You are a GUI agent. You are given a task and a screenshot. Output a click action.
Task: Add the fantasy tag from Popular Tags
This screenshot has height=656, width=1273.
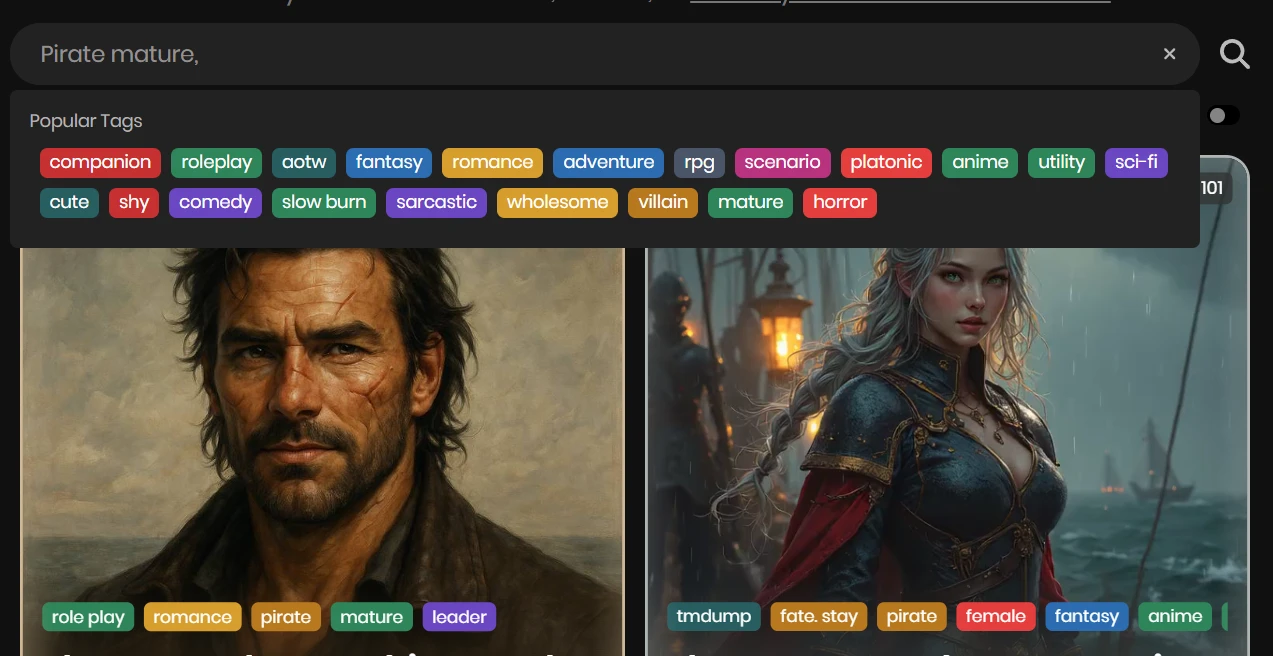[x=389, y=163]
